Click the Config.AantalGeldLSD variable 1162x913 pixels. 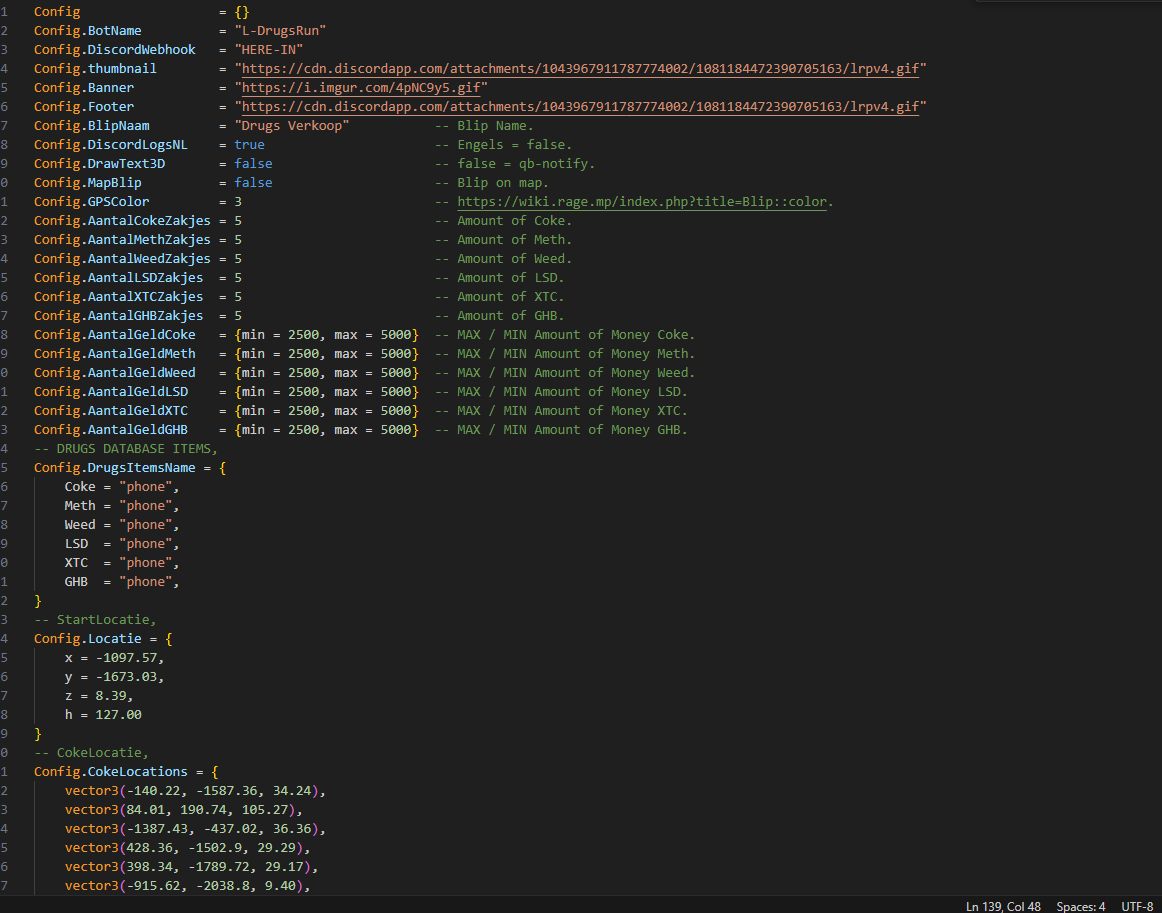pos(111,392)
